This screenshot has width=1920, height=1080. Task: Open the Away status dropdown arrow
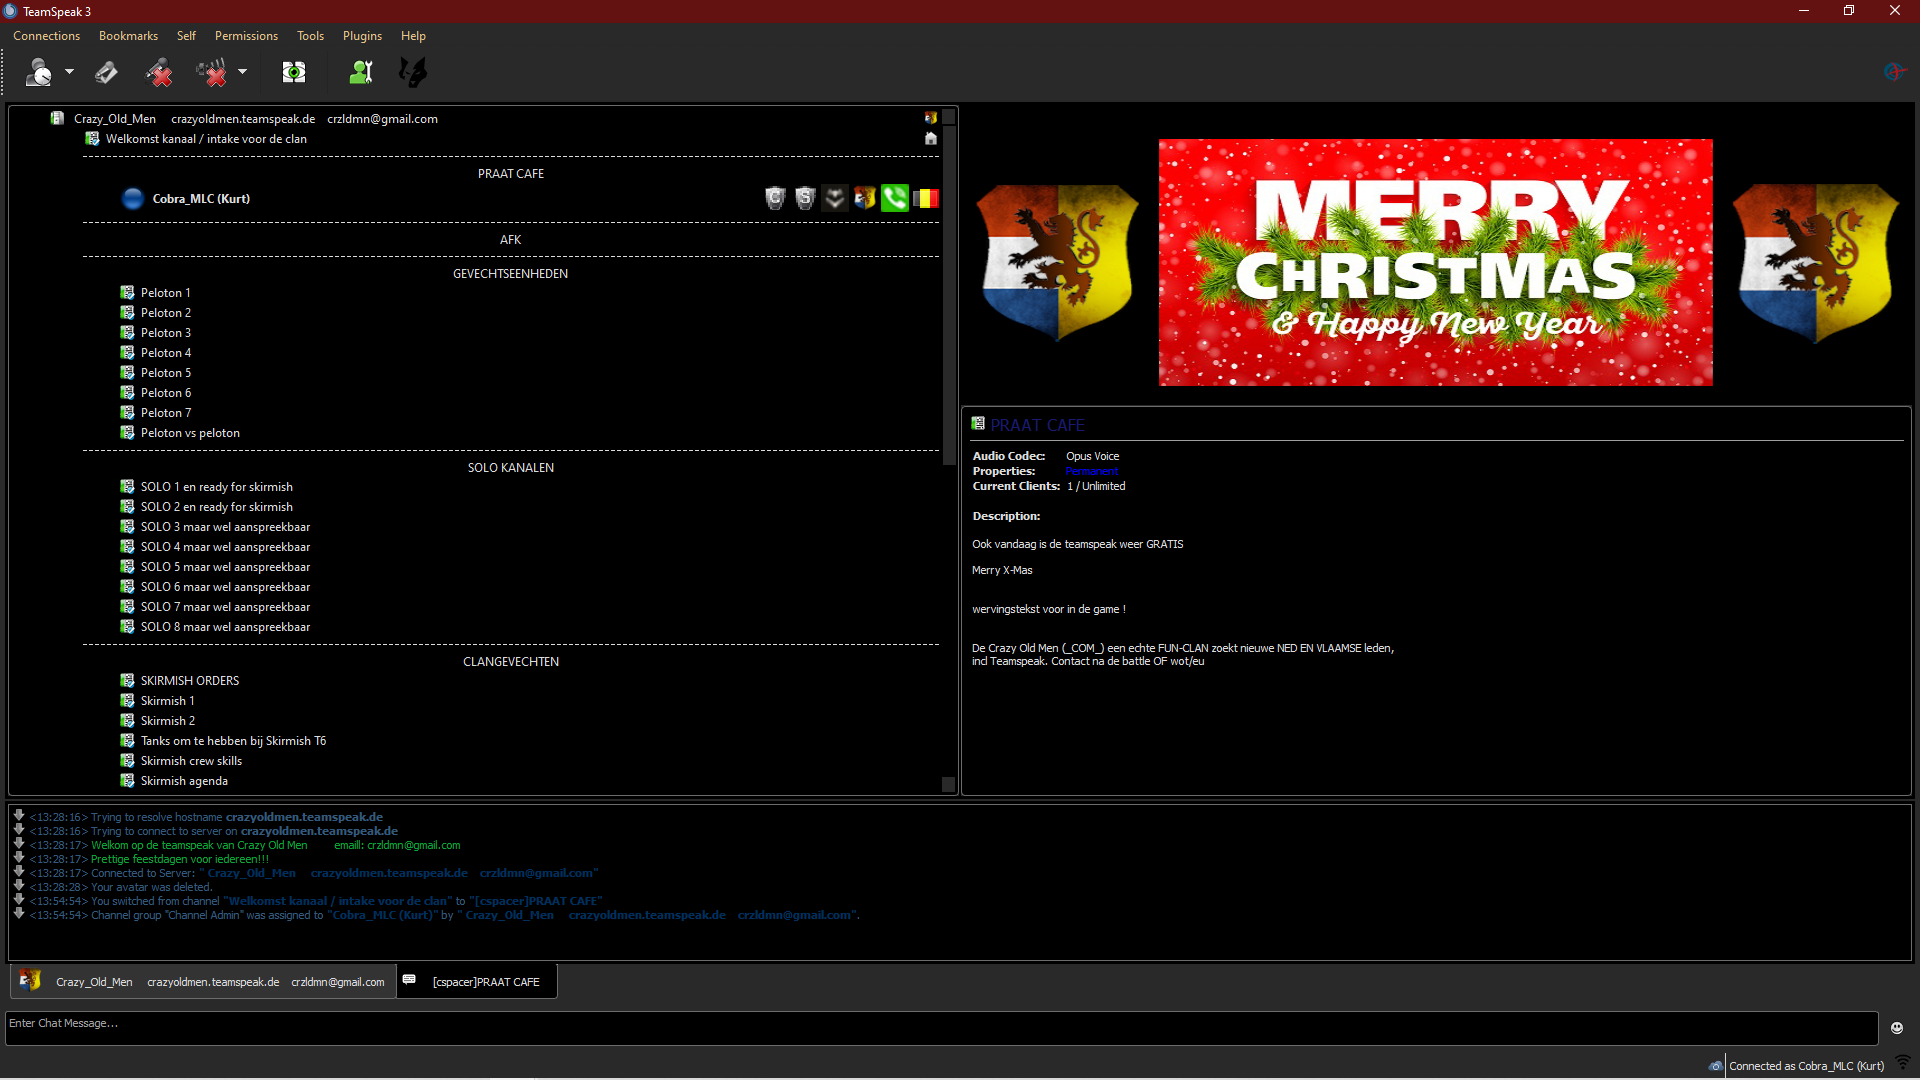point(69,72)
